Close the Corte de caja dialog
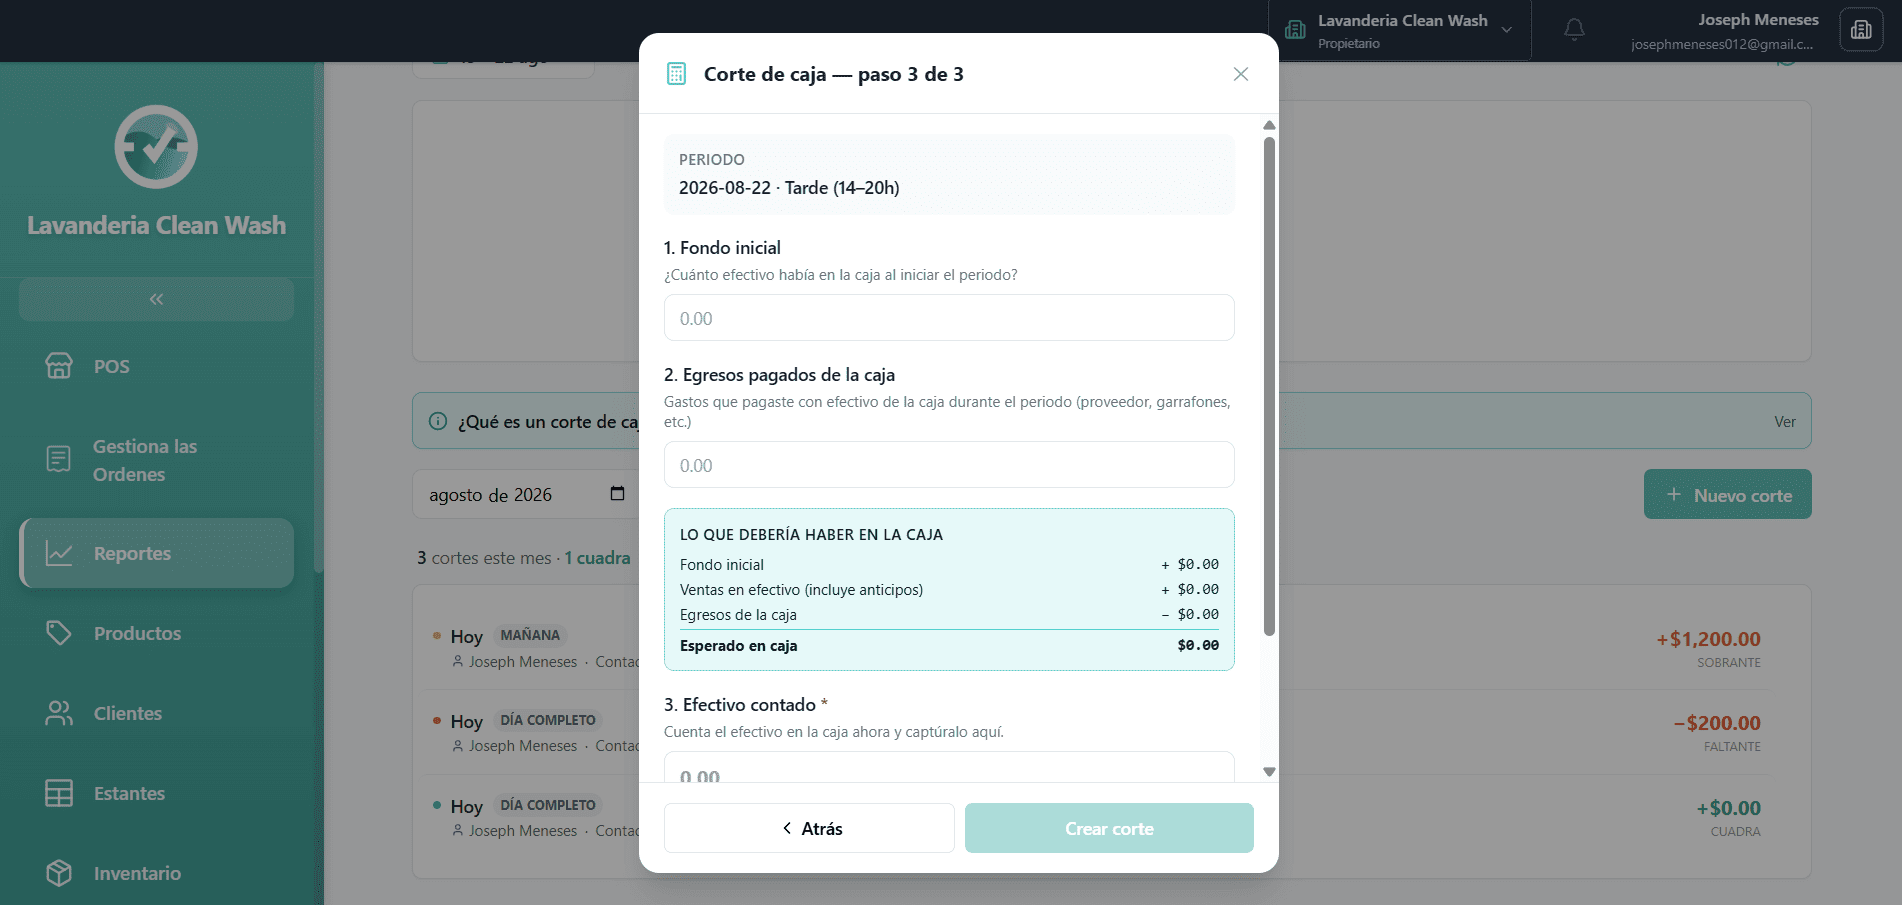This screenshot has height=905, width=1902. coord(1240,74)
